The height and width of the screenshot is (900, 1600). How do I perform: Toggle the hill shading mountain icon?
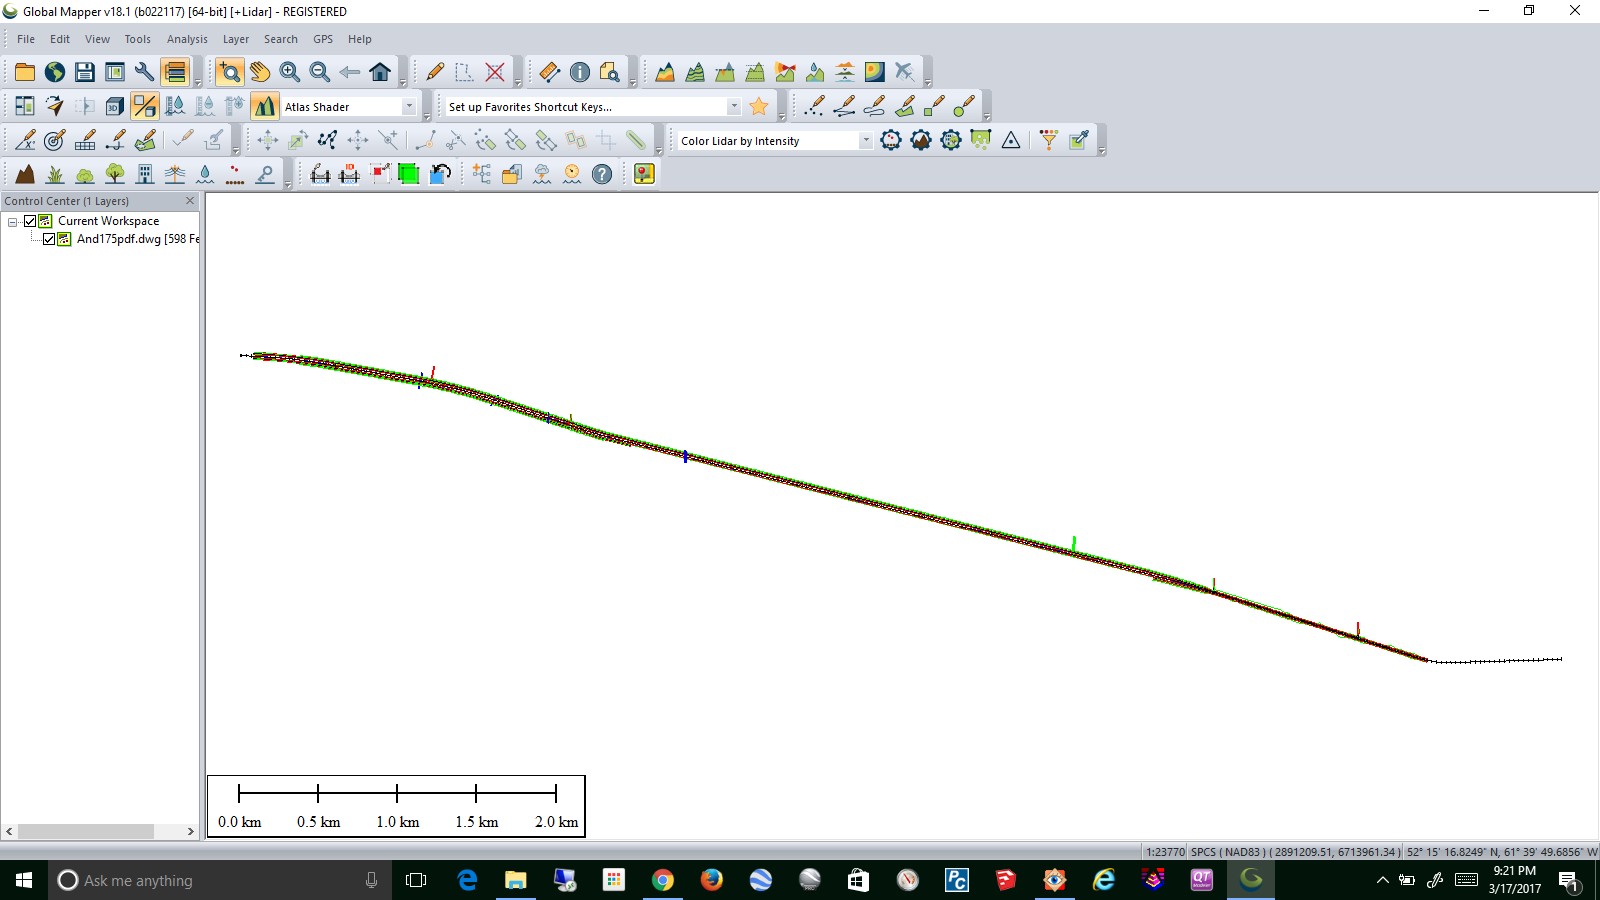pyautogui.click(x=265, y=106)
